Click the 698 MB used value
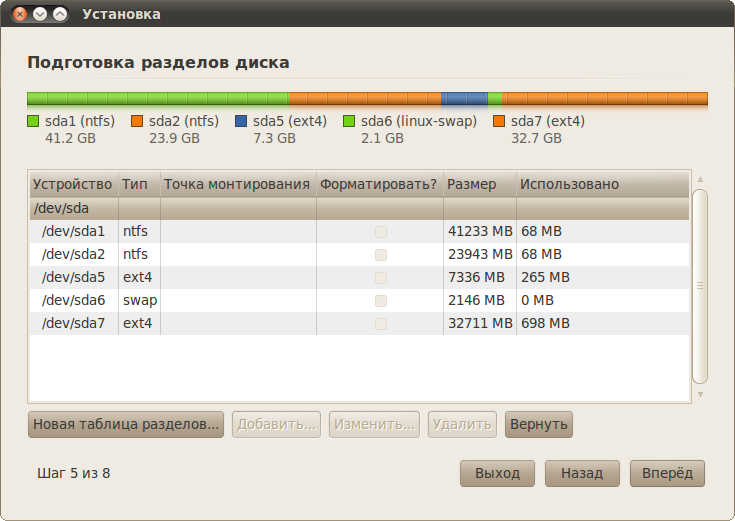Viewport: 735px width, 521px height. coord(545,323)
